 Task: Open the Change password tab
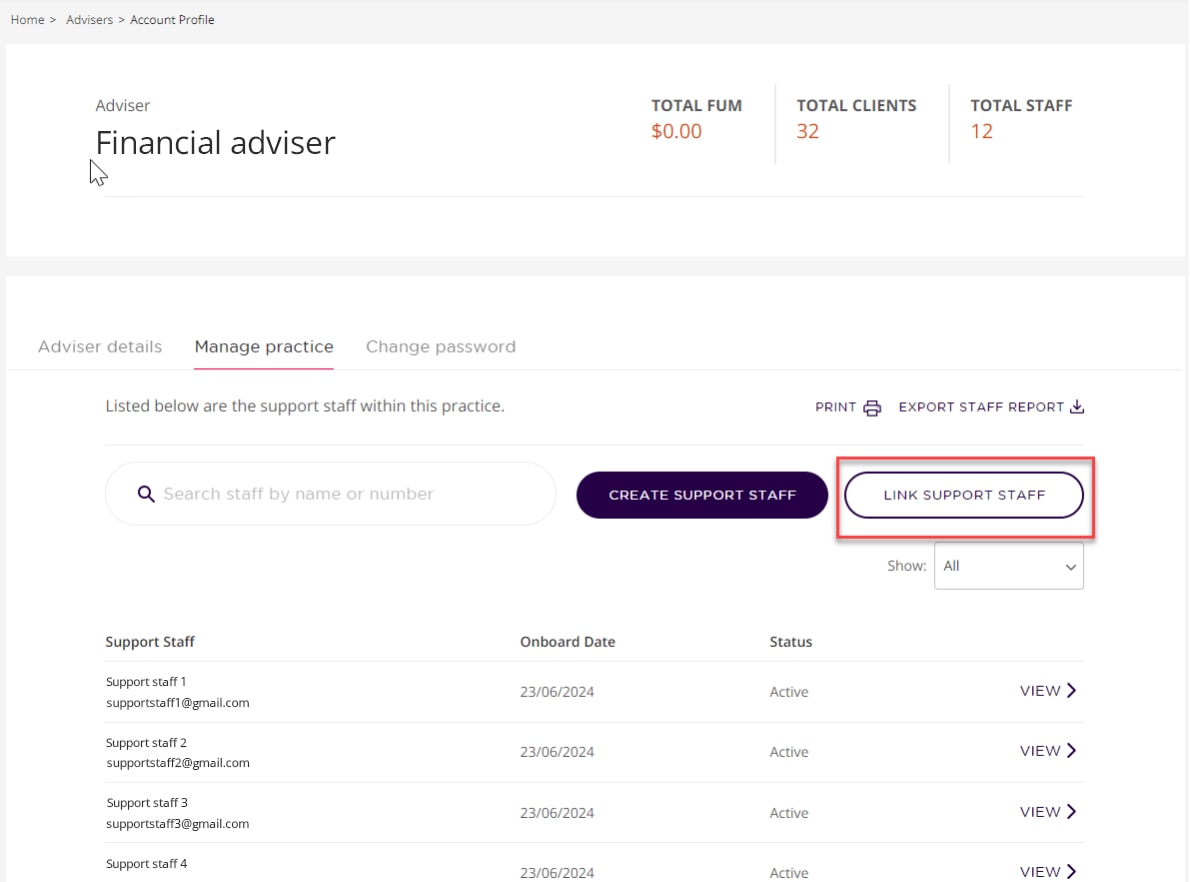tap(441, 347)
